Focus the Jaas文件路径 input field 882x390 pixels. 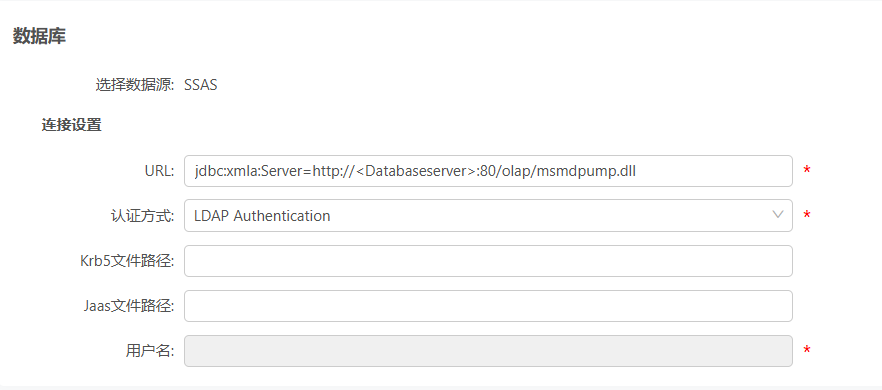[x=488, y=306]
